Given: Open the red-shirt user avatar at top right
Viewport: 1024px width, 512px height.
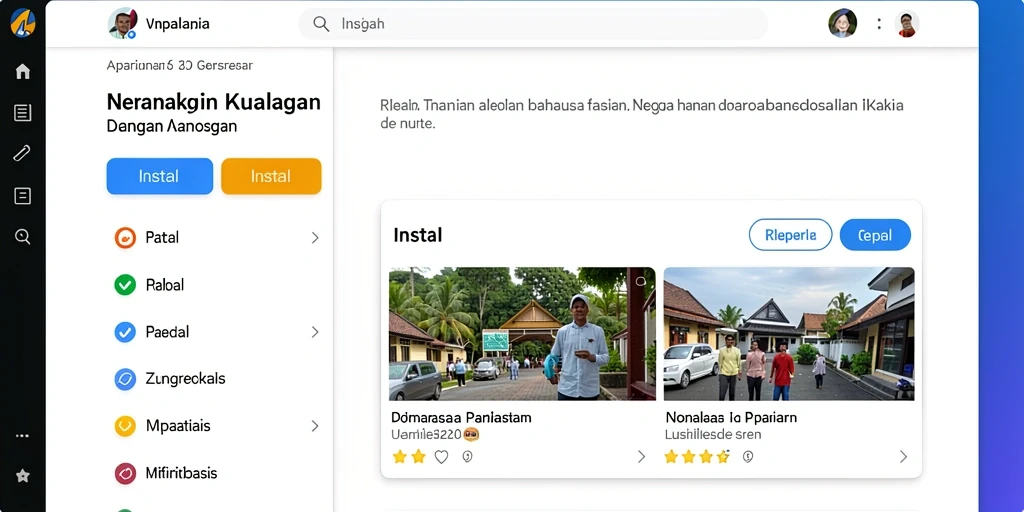Looking at the screenshot, I should (x=906, y=24).
